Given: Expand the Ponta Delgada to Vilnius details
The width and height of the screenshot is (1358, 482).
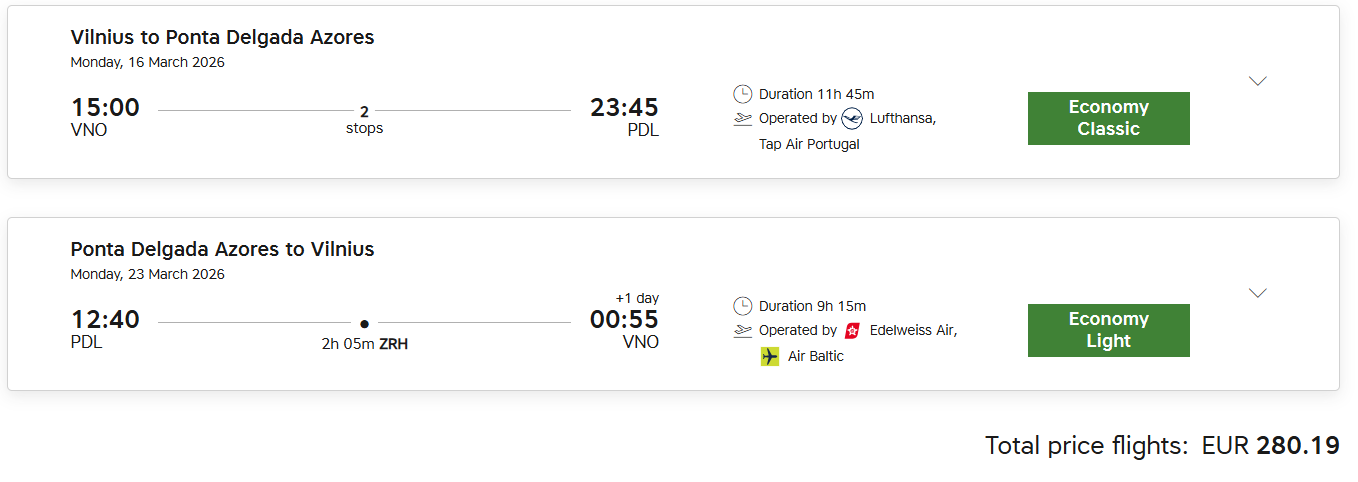Looking at the screenshot, I should tap(1258, 293).
